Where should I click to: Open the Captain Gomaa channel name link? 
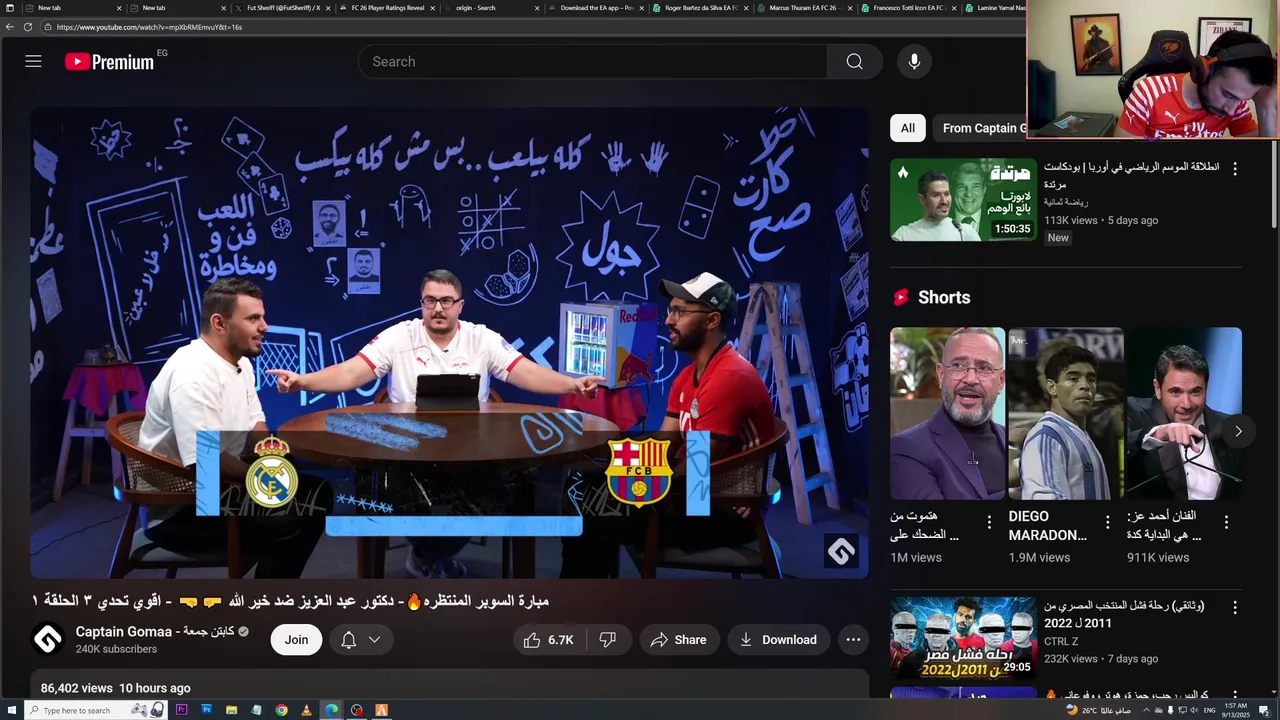(x=154, y=632)
